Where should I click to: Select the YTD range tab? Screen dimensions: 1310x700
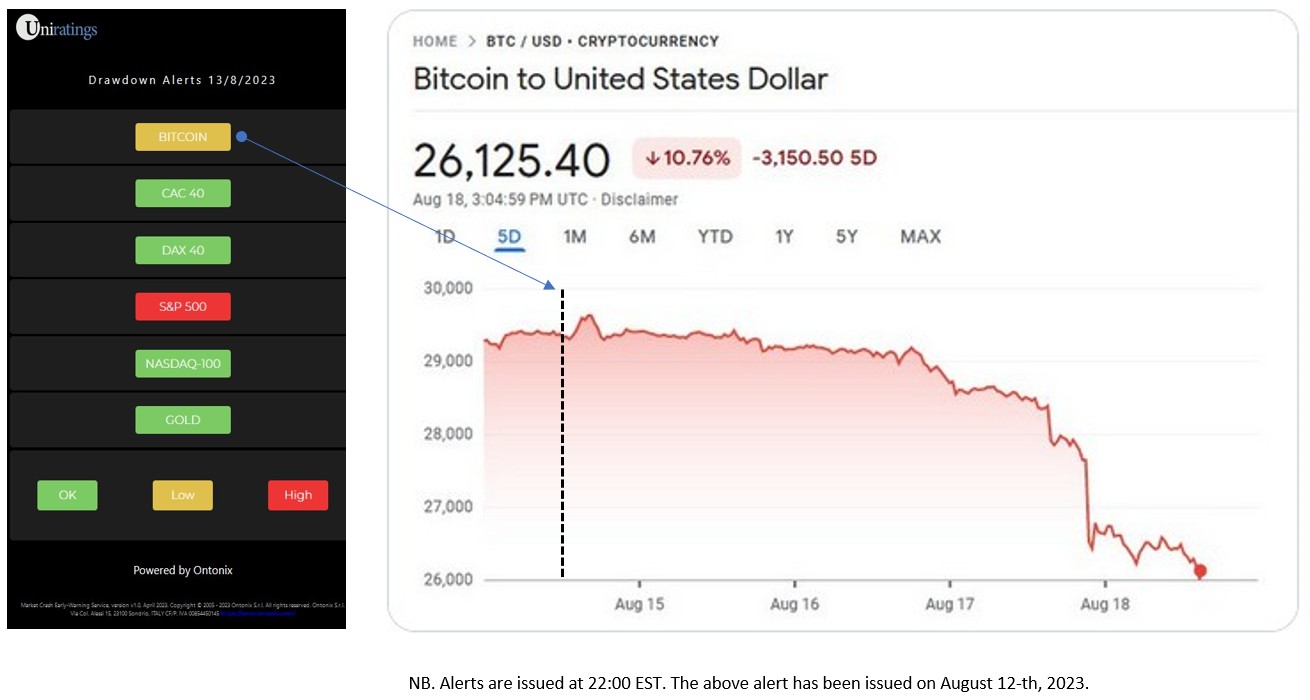(x=715, y=237)
